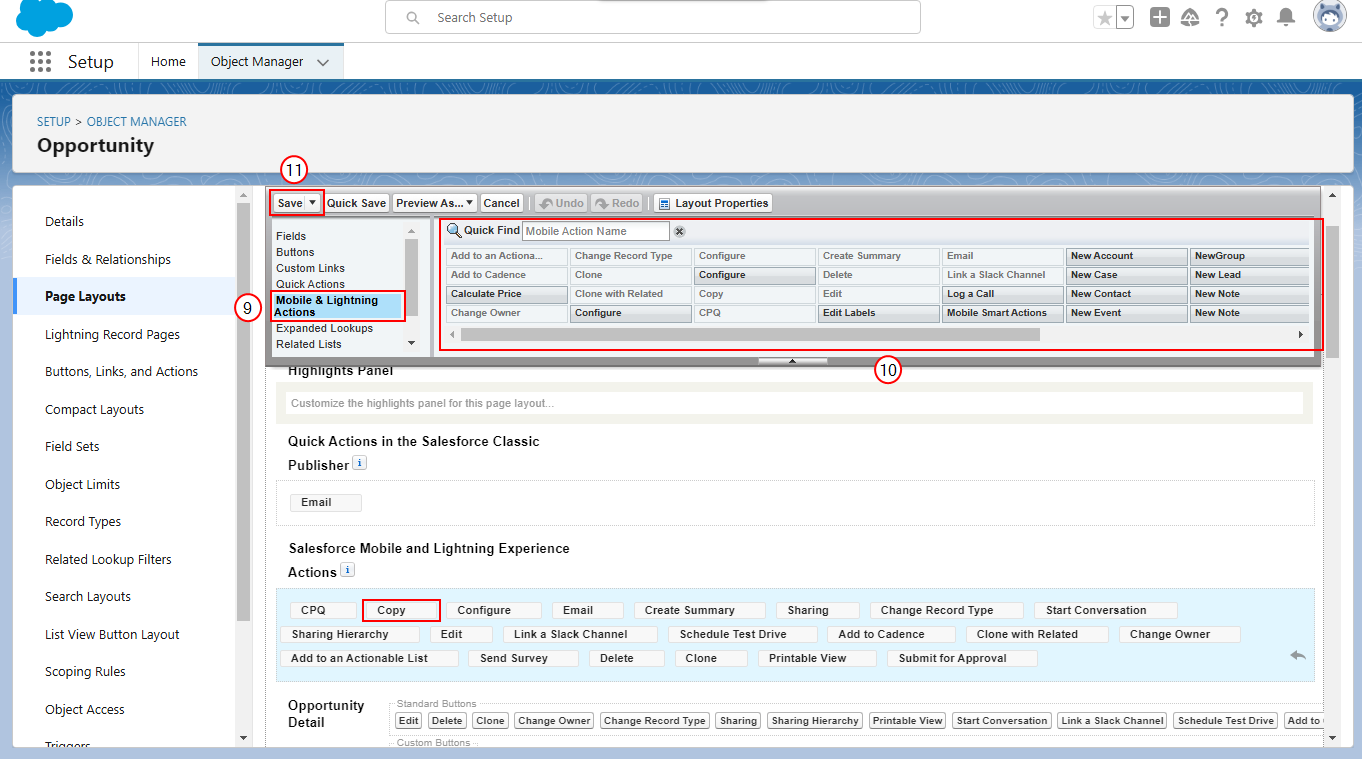
Task: Click the Trailhead guidance icon
Action: [x=1190, y=17]
